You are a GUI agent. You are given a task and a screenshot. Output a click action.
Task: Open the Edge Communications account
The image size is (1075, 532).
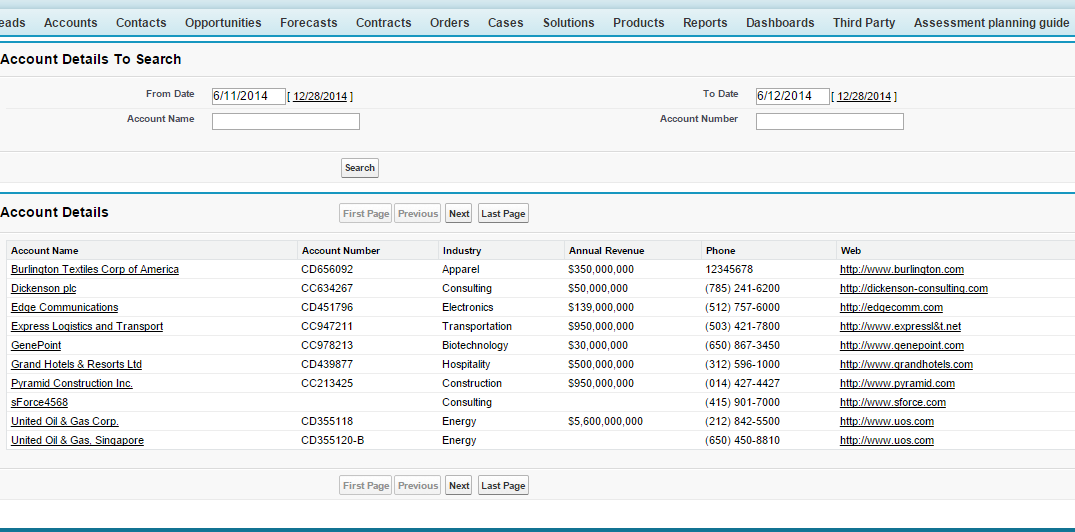tap(64, 307)
